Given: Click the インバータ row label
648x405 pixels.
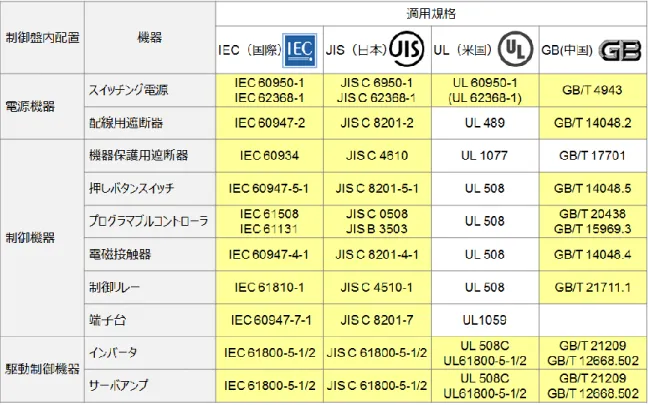Looking at the screenshot, I should tap(113, 353).
